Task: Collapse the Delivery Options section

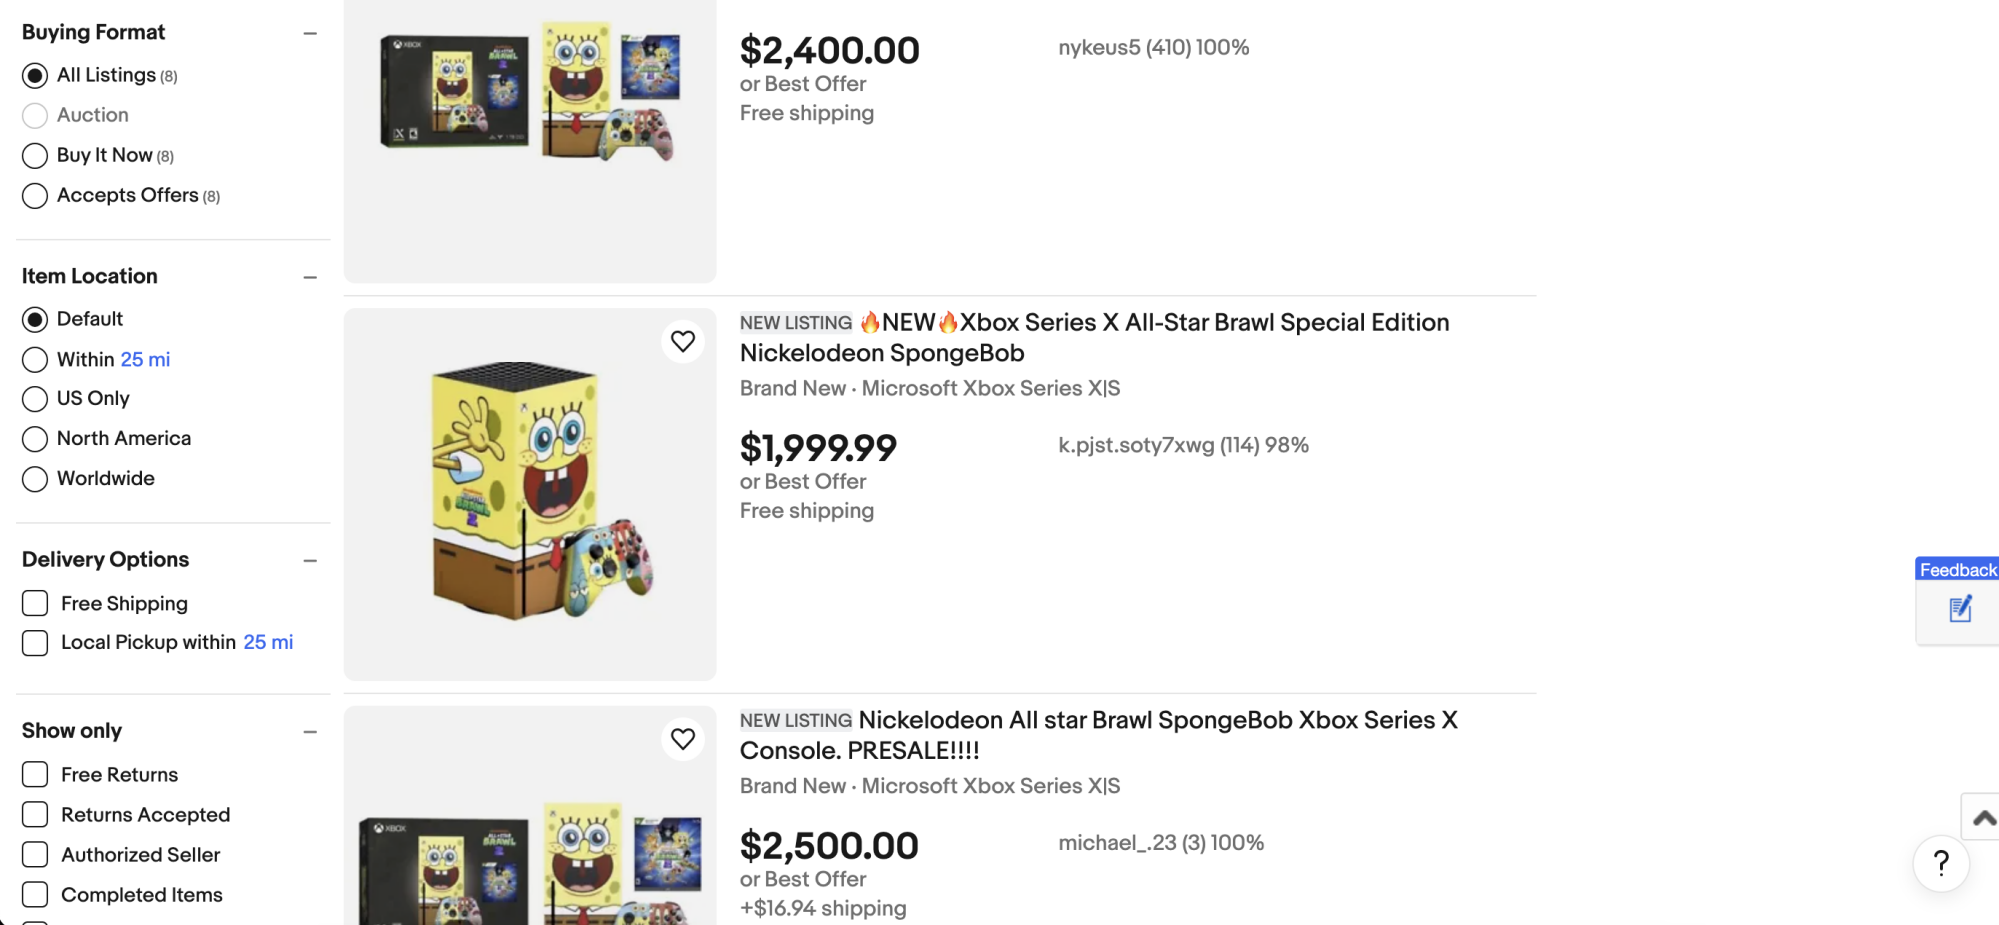Action: (x=310, y=560)
